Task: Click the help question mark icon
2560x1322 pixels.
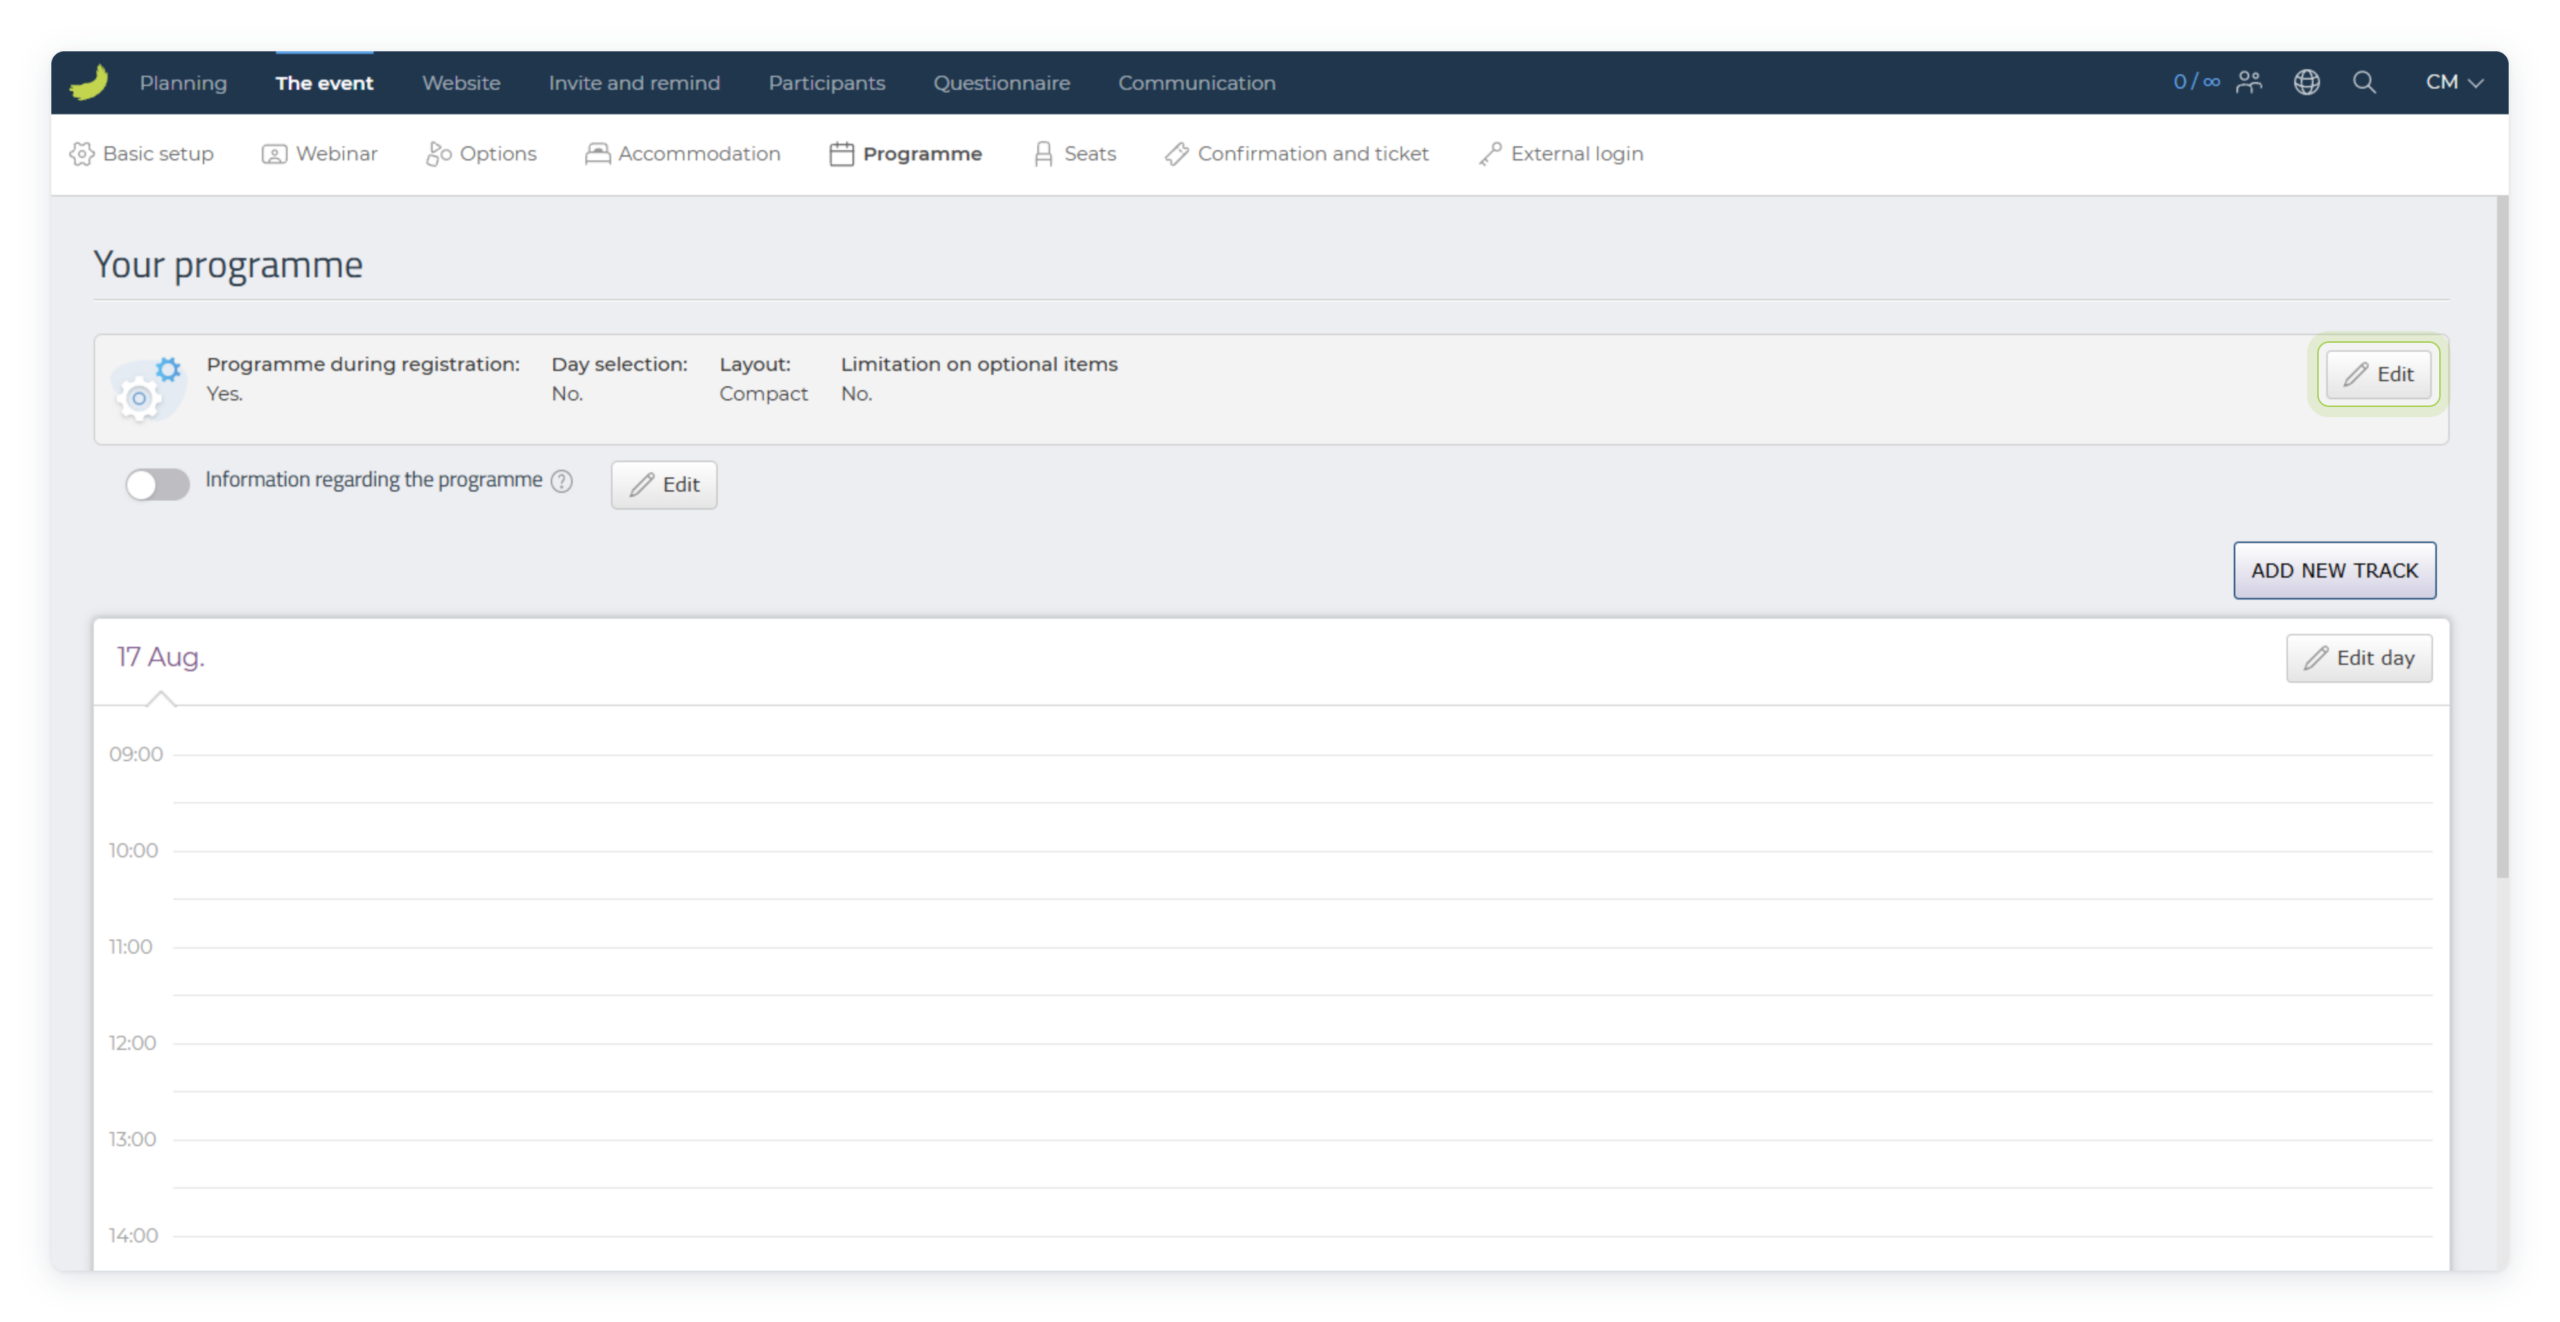Action: (562, 481)
